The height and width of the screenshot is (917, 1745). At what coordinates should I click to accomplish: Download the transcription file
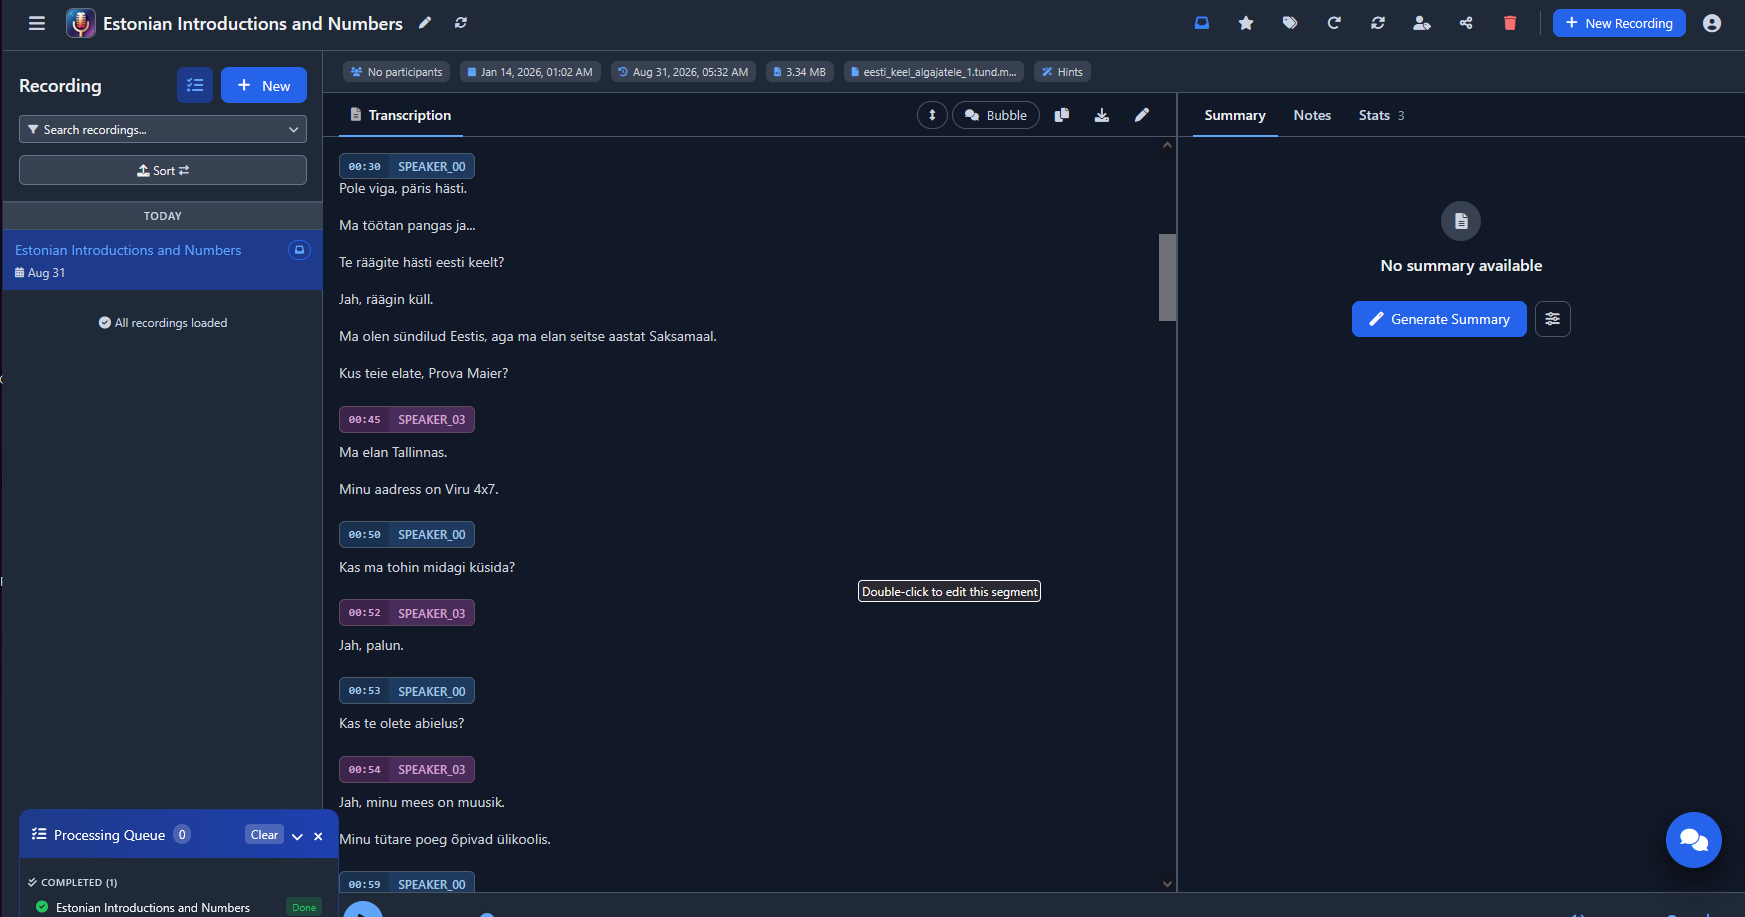1102,115
